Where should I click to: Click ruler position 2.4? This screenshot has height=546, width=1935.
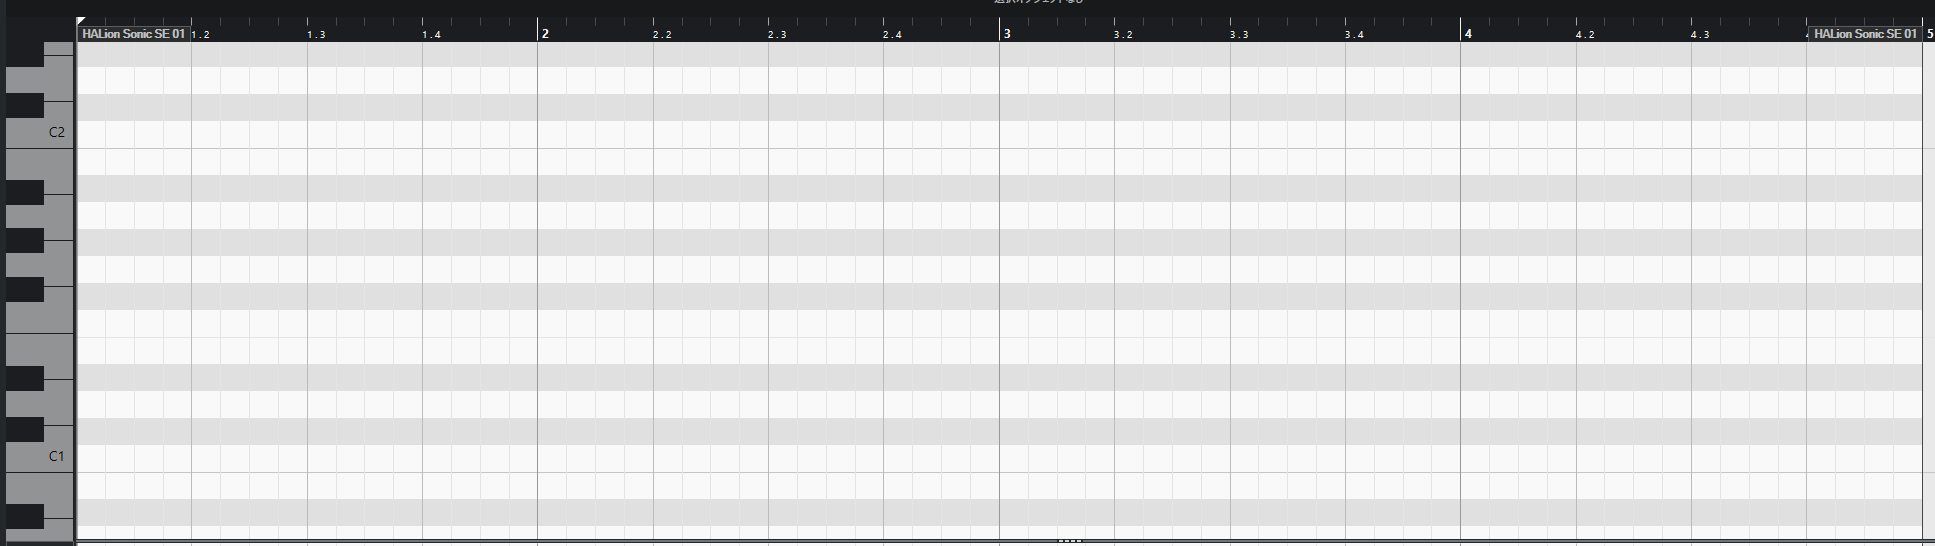pos(892,35)
